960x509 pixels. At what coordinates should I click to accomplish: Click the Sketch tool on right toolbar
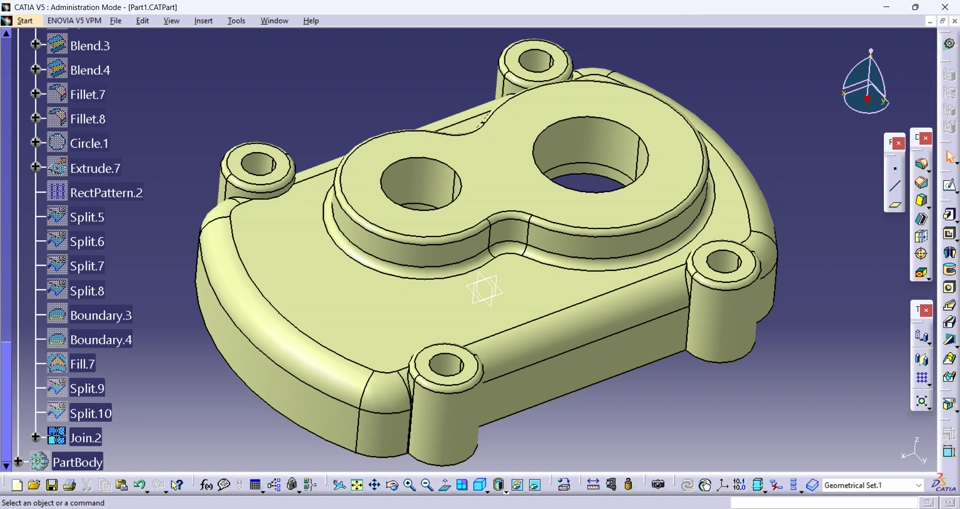(x=949, y=185)
